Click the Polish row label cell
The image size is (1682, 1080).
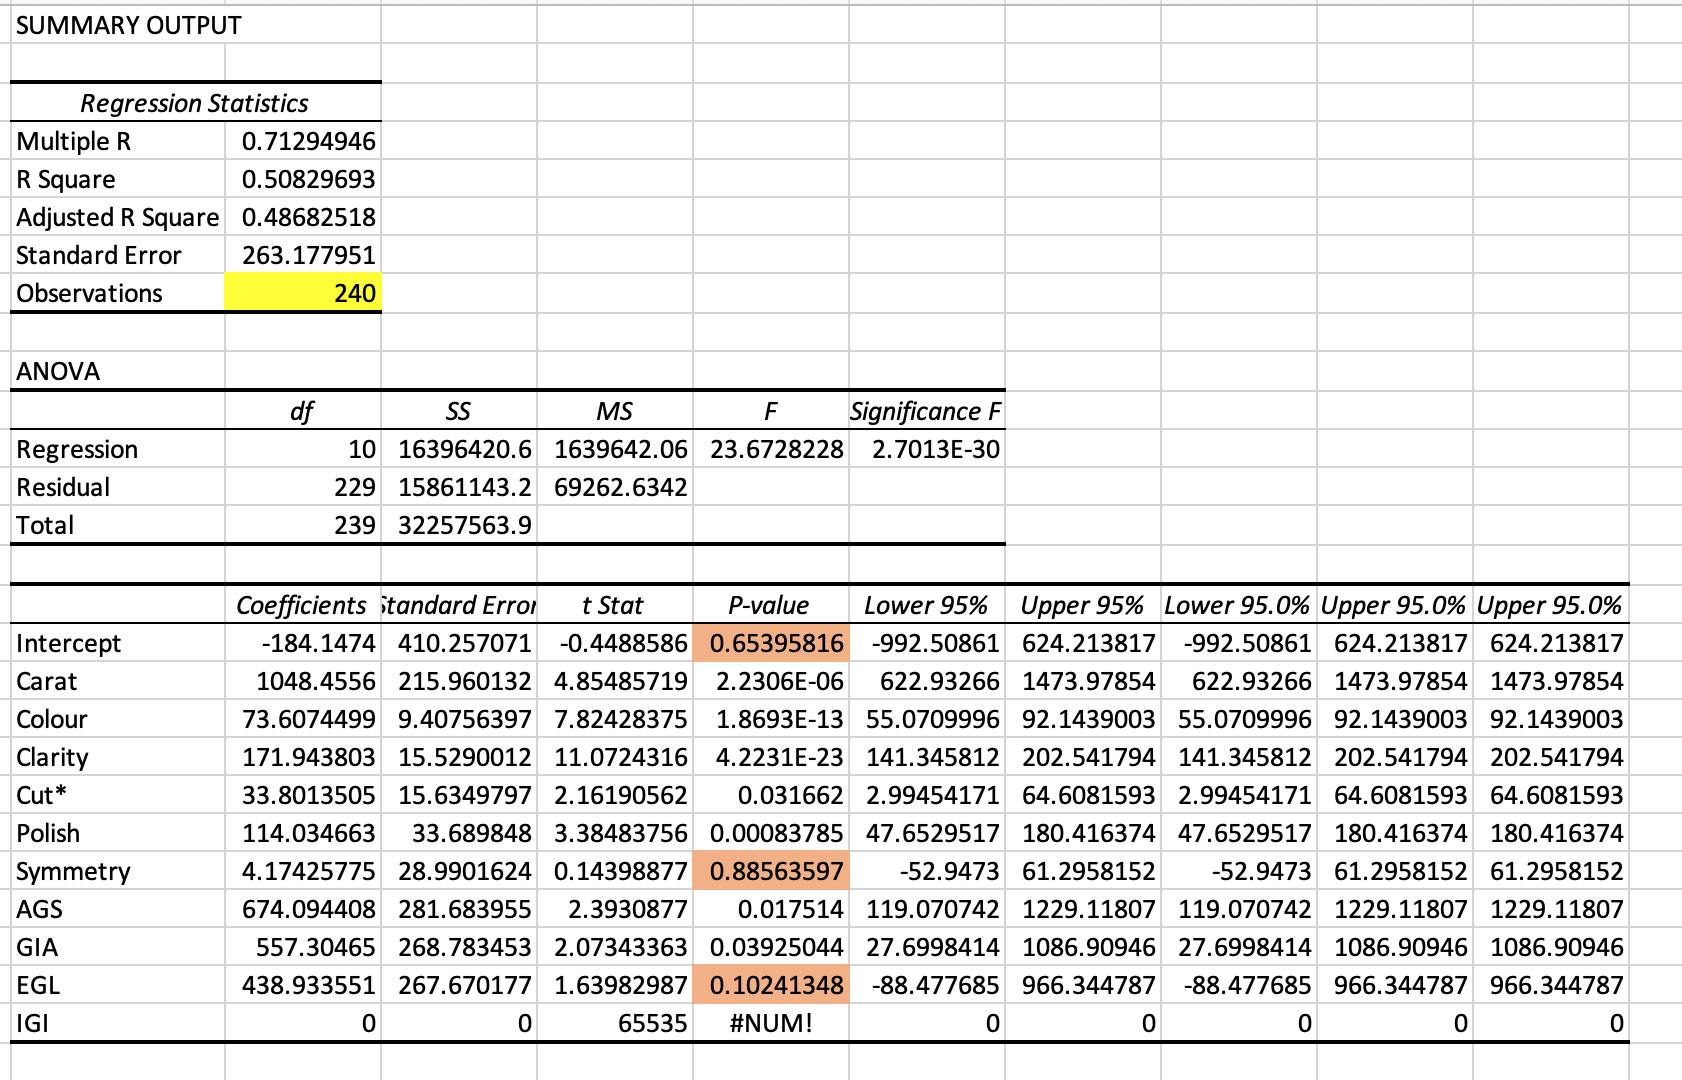click(x=118, y=833)
